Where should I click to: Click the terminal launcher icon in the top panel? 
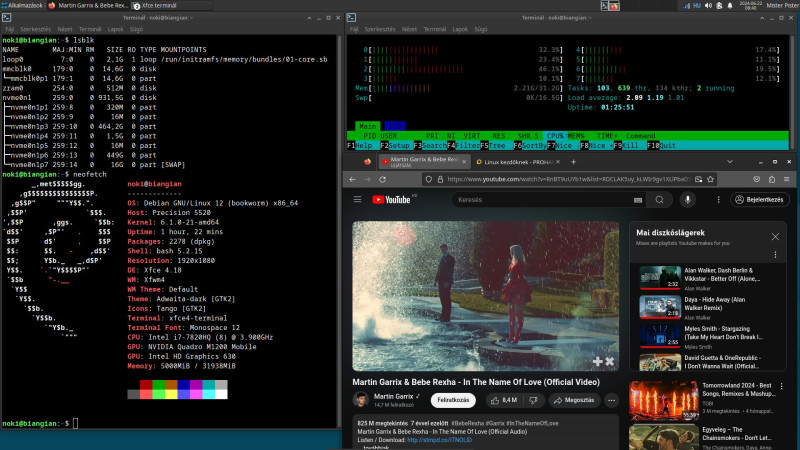pyautogui.click(x=605, y=6)
